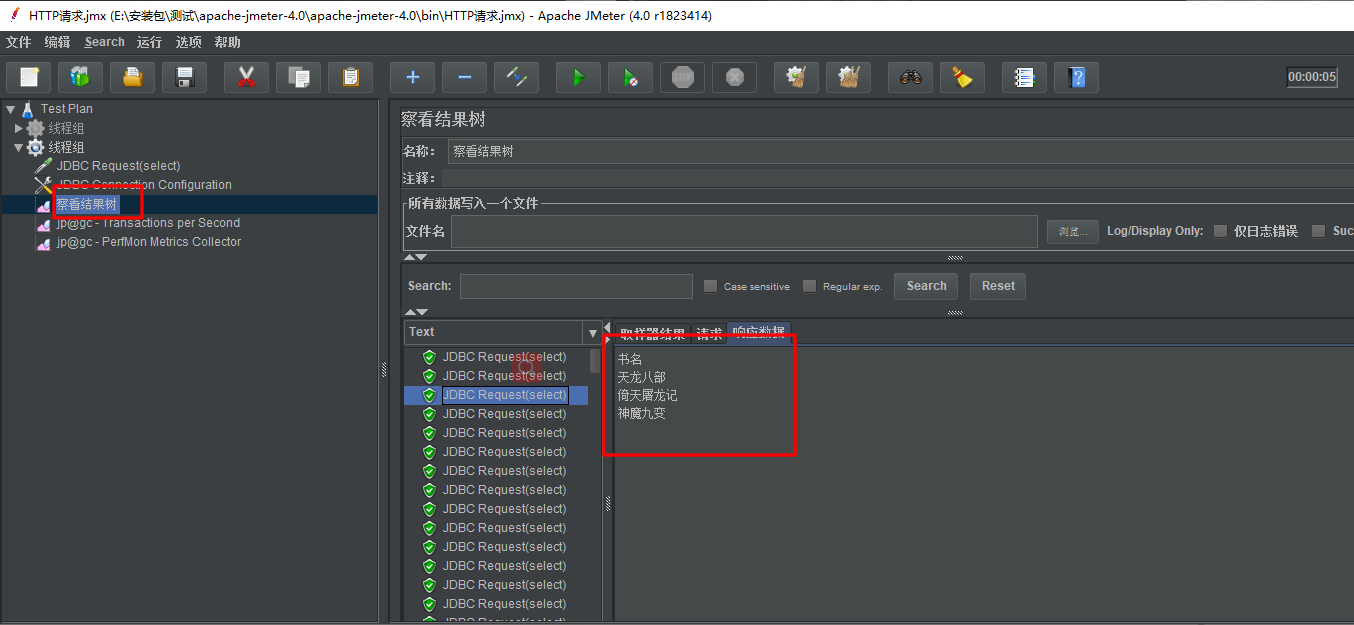Click the PerfMon Metrics Collector icon
The image size is (1354, 625).
[43, 243]
